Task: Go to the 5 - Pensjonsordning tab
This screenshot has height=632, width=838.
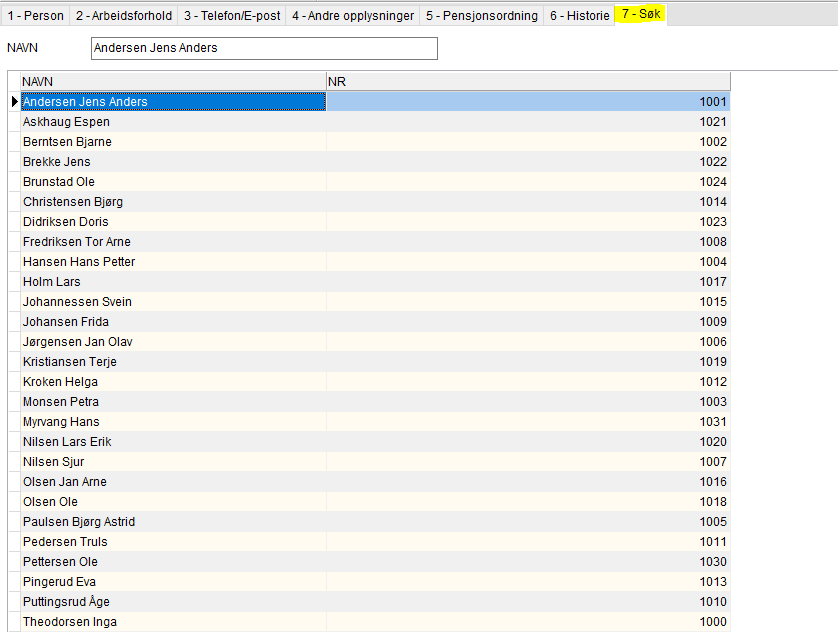Action: pyautogui.click(x=482, y=15)
